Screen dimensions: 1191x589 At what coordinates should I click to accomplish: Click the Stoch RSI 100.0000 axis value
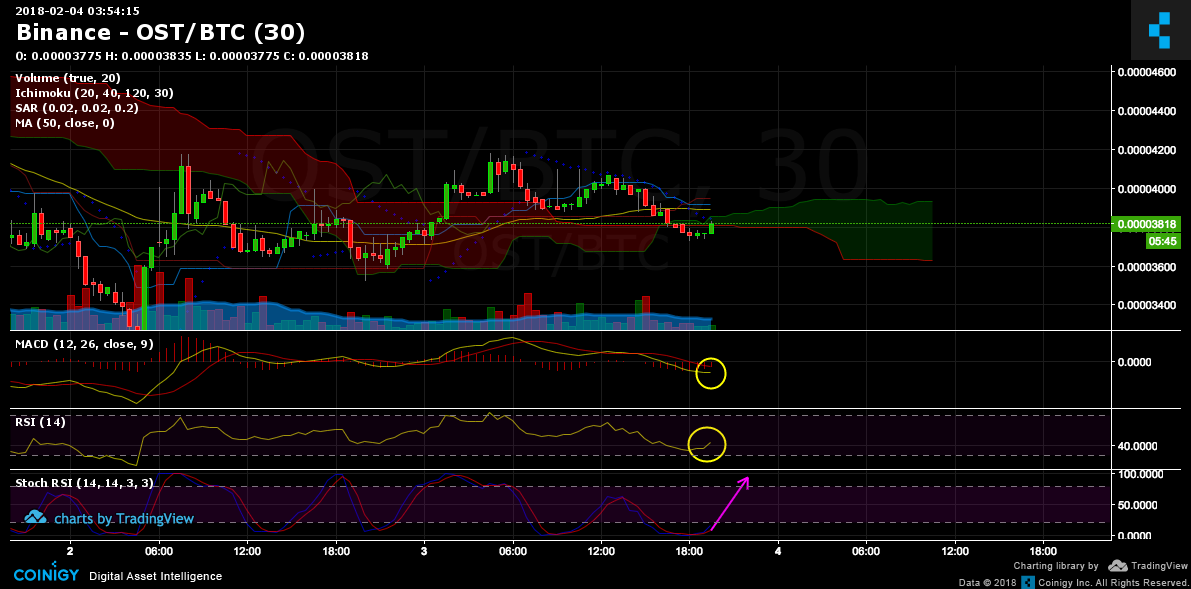coord(1142,473)
